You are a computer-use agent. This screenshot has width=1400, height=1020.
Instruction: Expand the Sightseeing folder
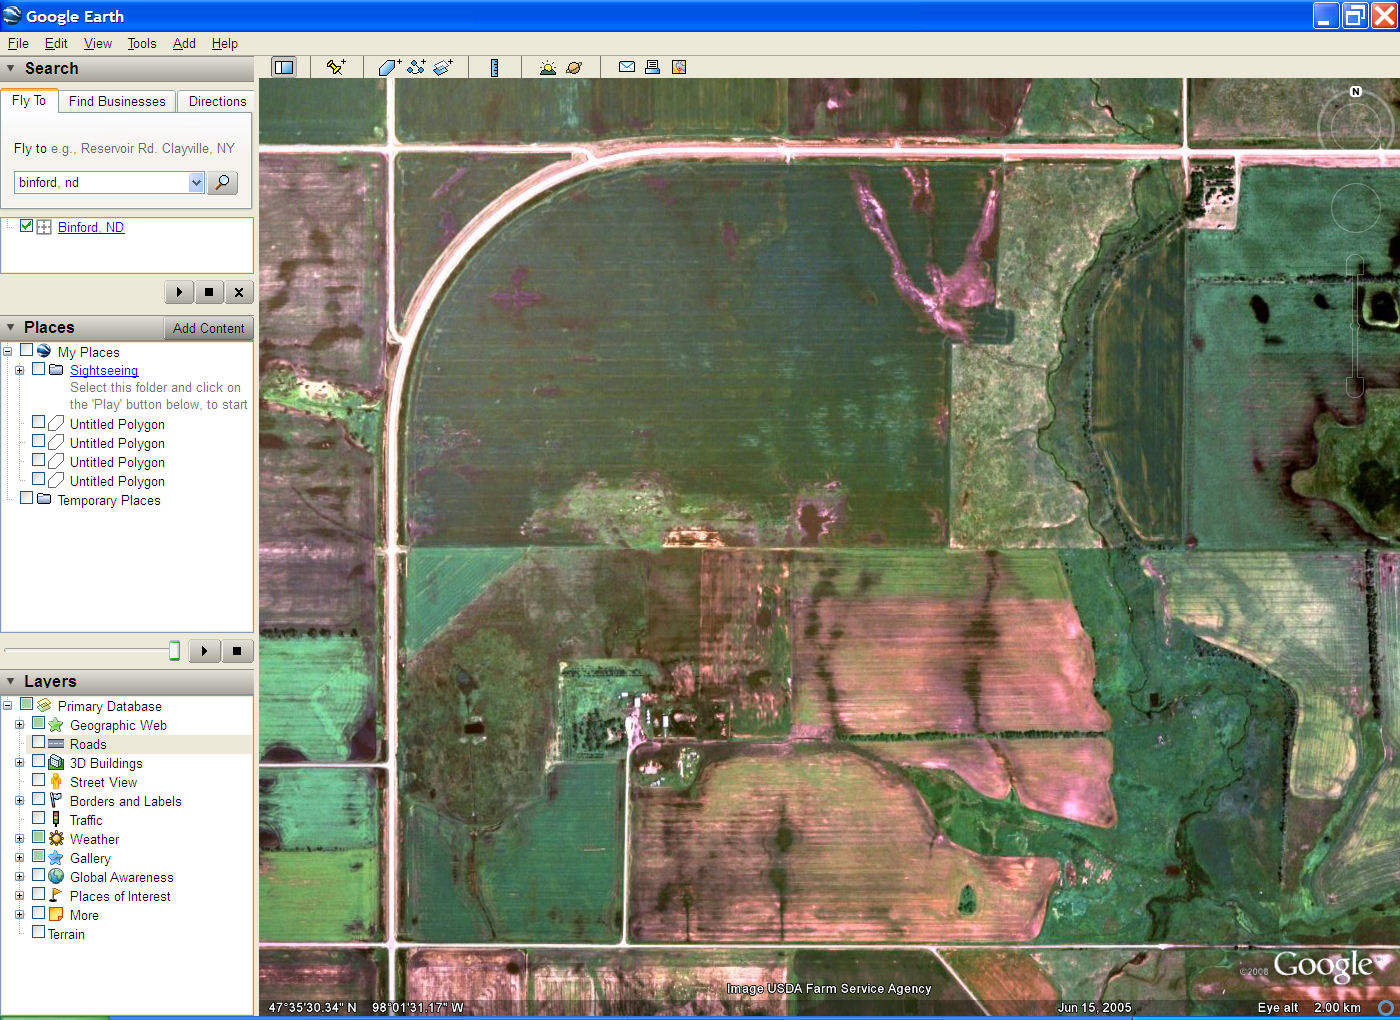19,370
